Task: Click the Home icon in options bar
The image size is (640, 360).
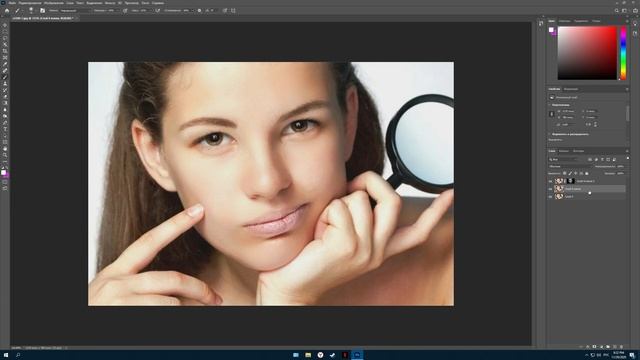Action: point(7,11)
